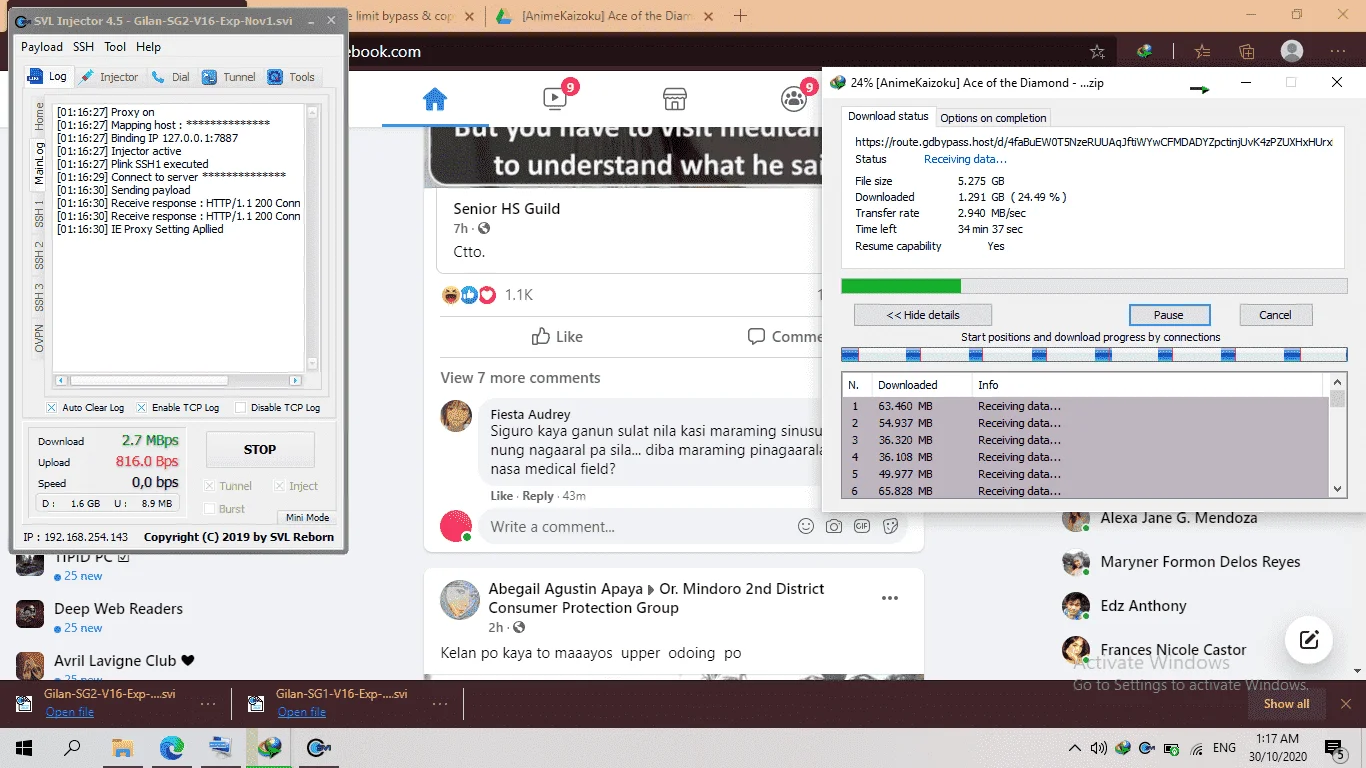Viewport: 1366px width, 768px height.
Task: Open the SSH 3 vertical log tab
Action: tap(39, 298)
